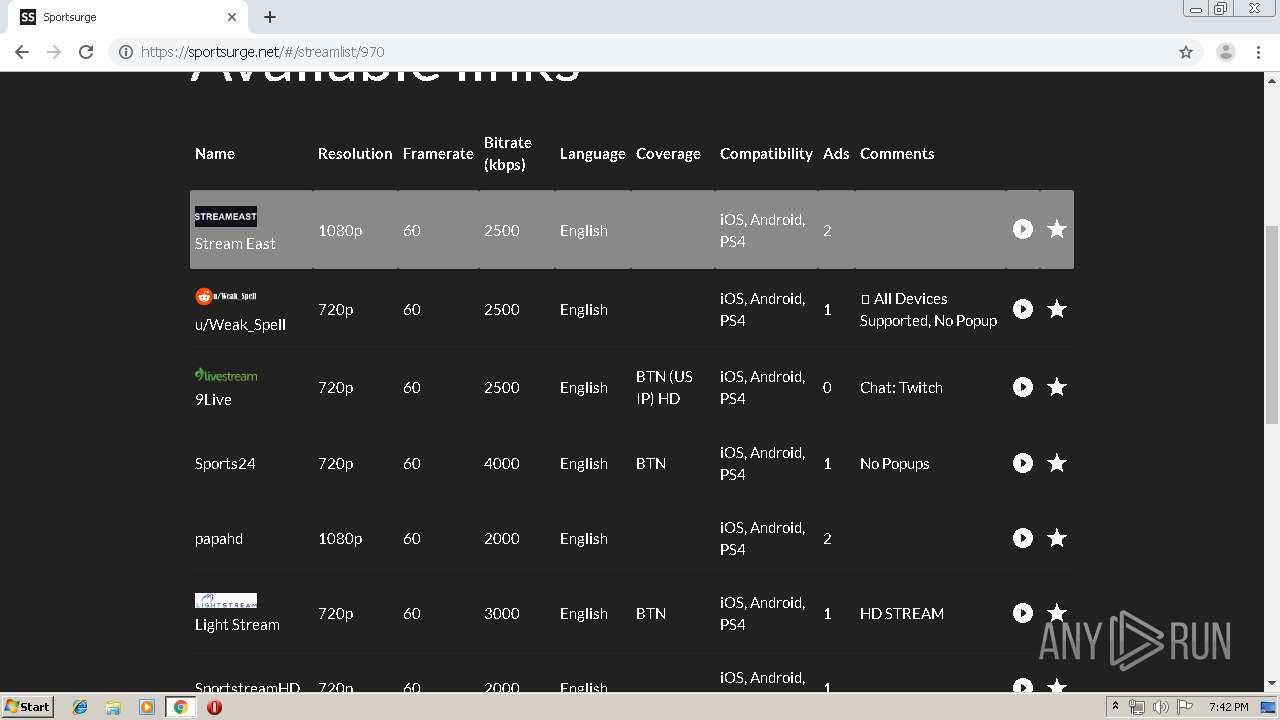Play the Sports24 stream

pyautogui.click(x=1022, y=463)
